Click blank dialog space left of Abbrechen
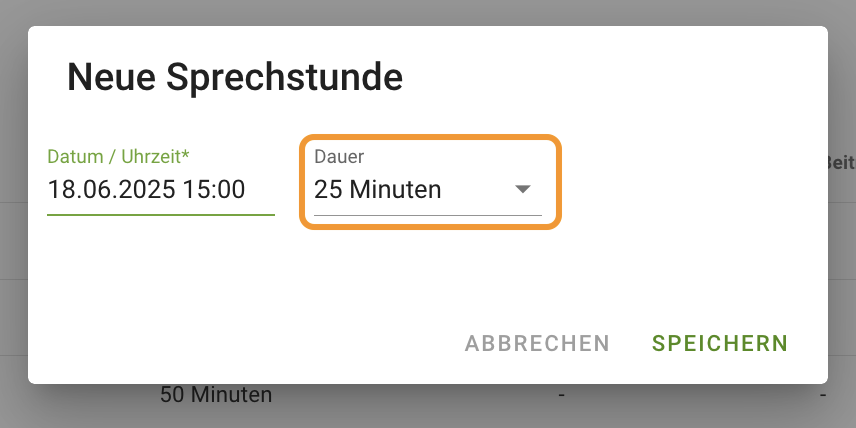Viewport: 856px width, 428px height. tap(246, 343)
